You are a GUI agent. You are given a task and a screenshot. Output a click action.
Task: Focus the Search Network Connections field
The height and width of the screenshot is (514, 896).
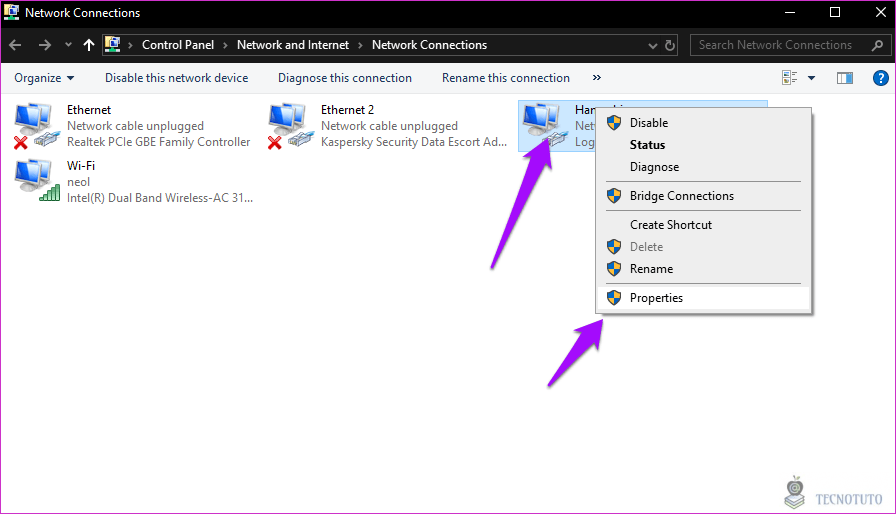tap(791, 45)
